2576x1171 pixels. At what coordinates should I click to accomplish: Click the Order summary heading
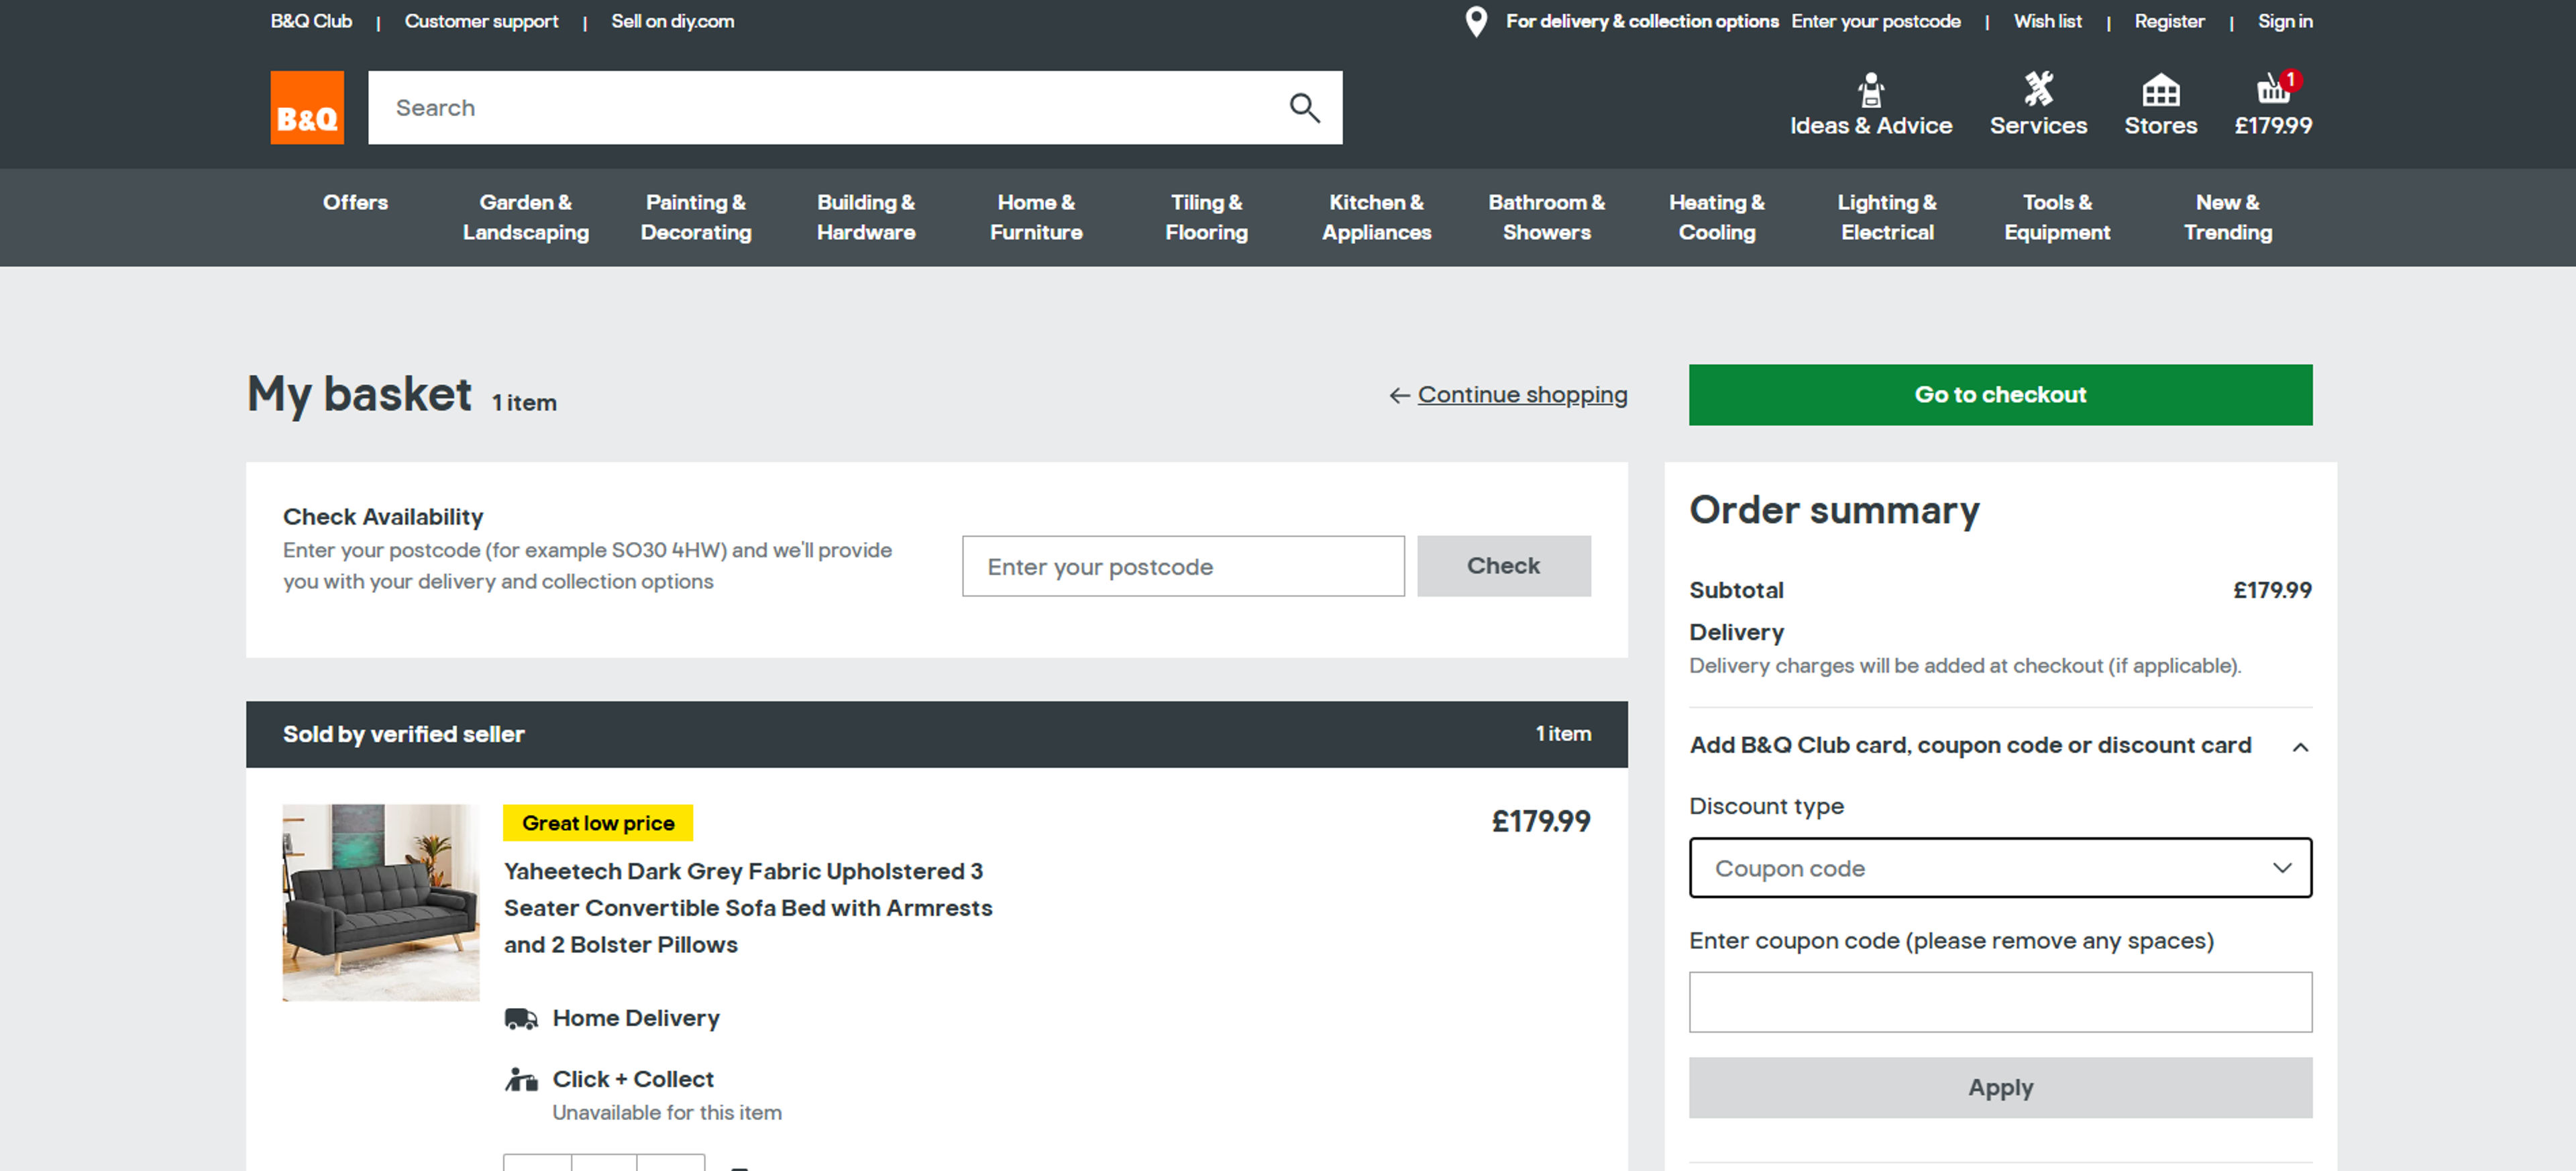click(x=1834, y=510)
